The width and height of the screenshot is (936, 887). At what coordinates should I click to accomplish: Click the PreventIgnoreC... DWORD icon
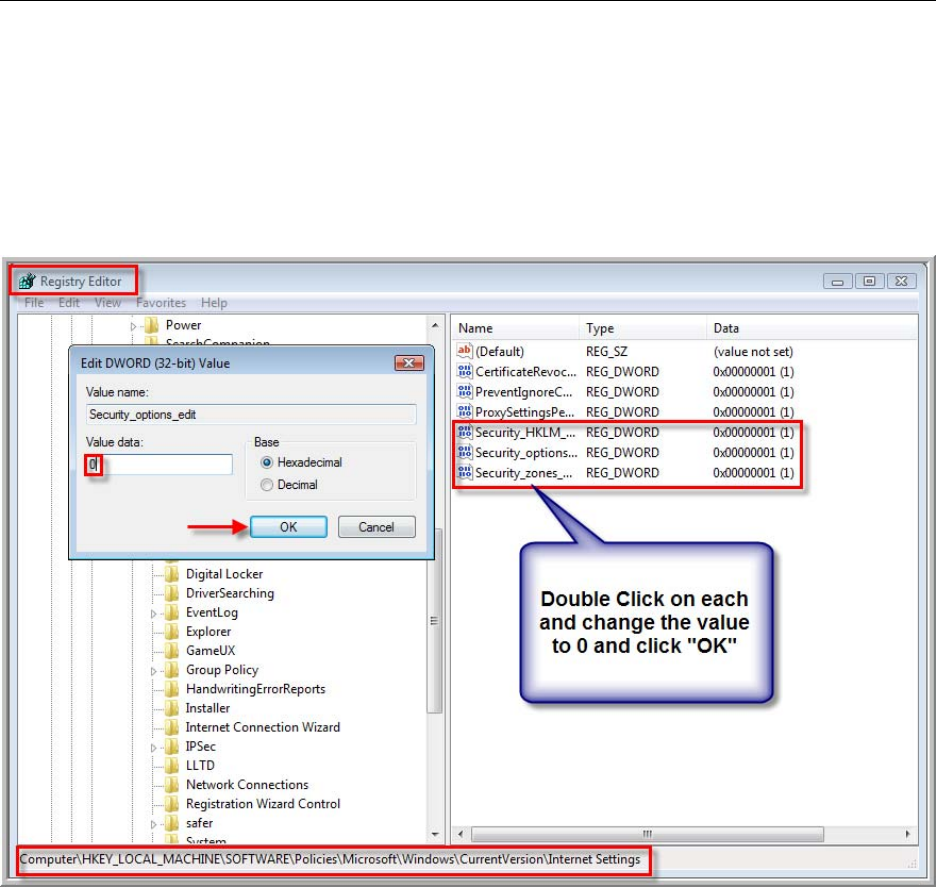(464, 392)
